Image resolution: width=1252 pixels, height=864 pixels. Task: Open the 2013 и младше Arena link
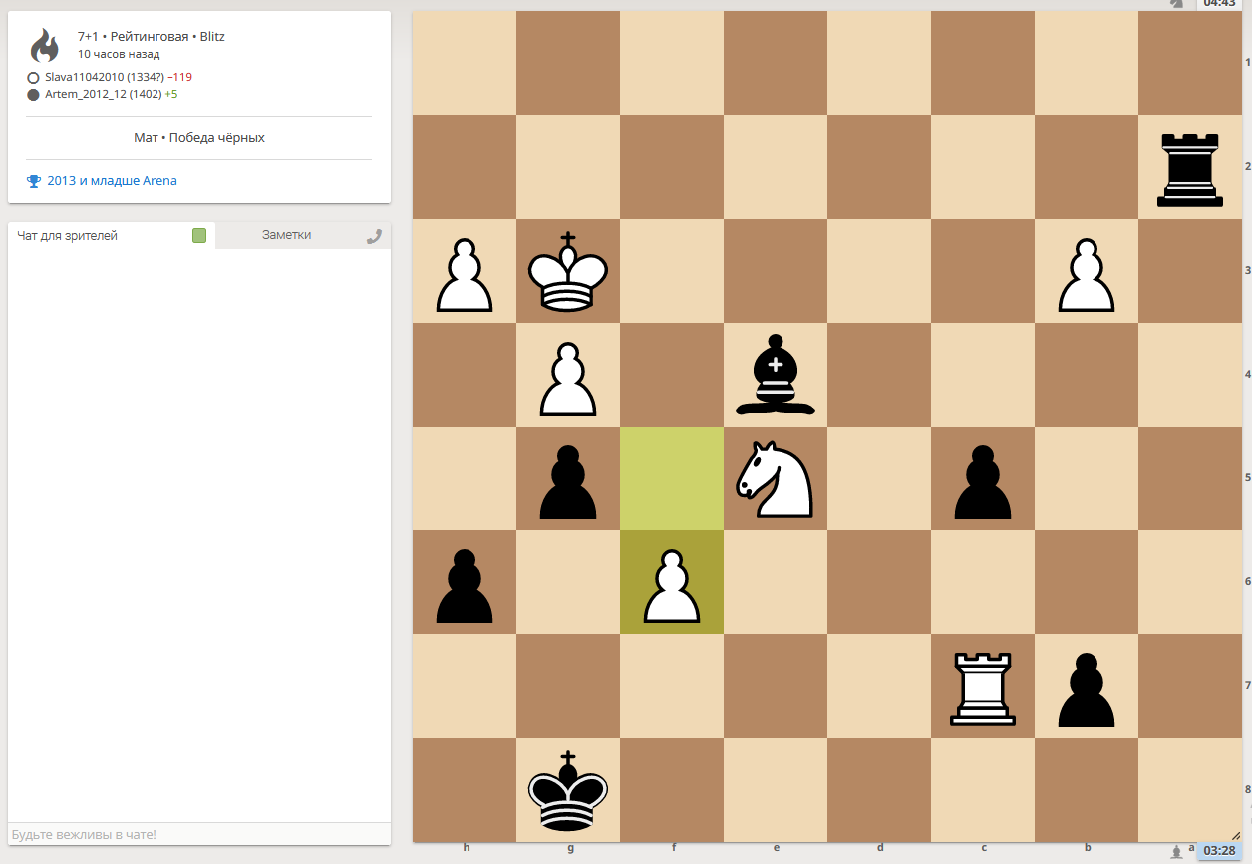[112, 181]
